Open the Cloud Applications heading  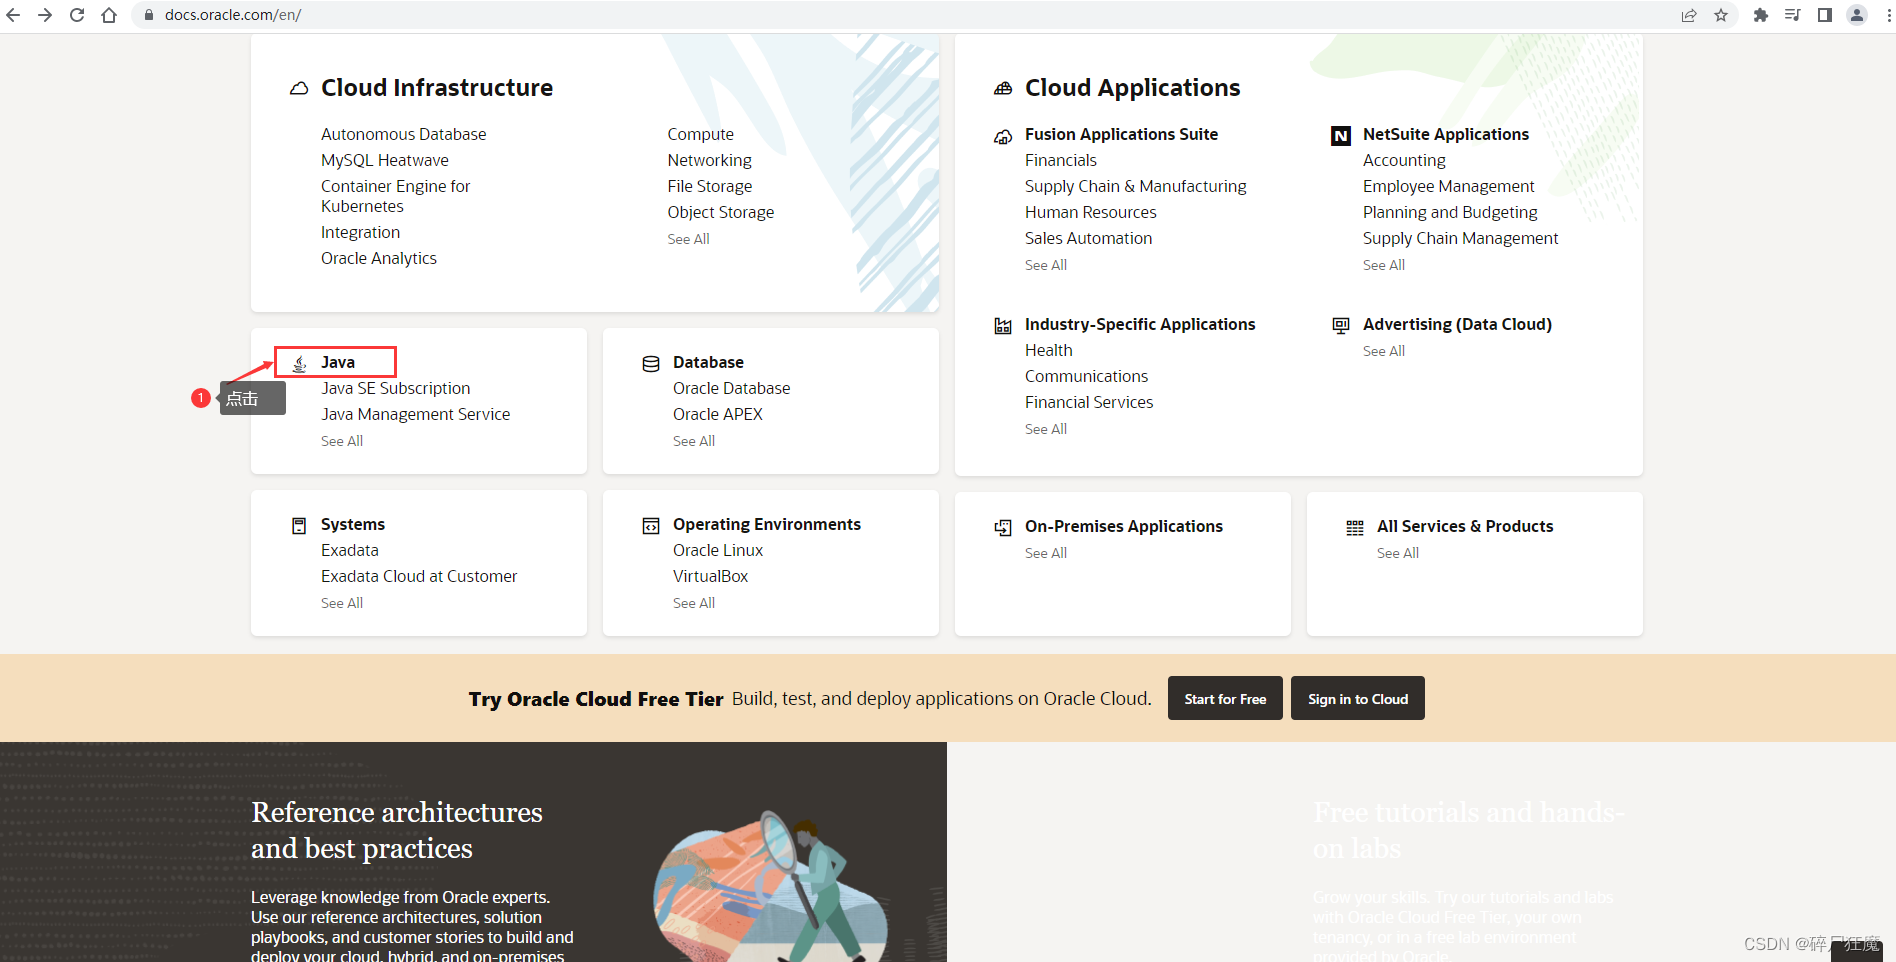pyautogui.click(x=1133, y=88)
